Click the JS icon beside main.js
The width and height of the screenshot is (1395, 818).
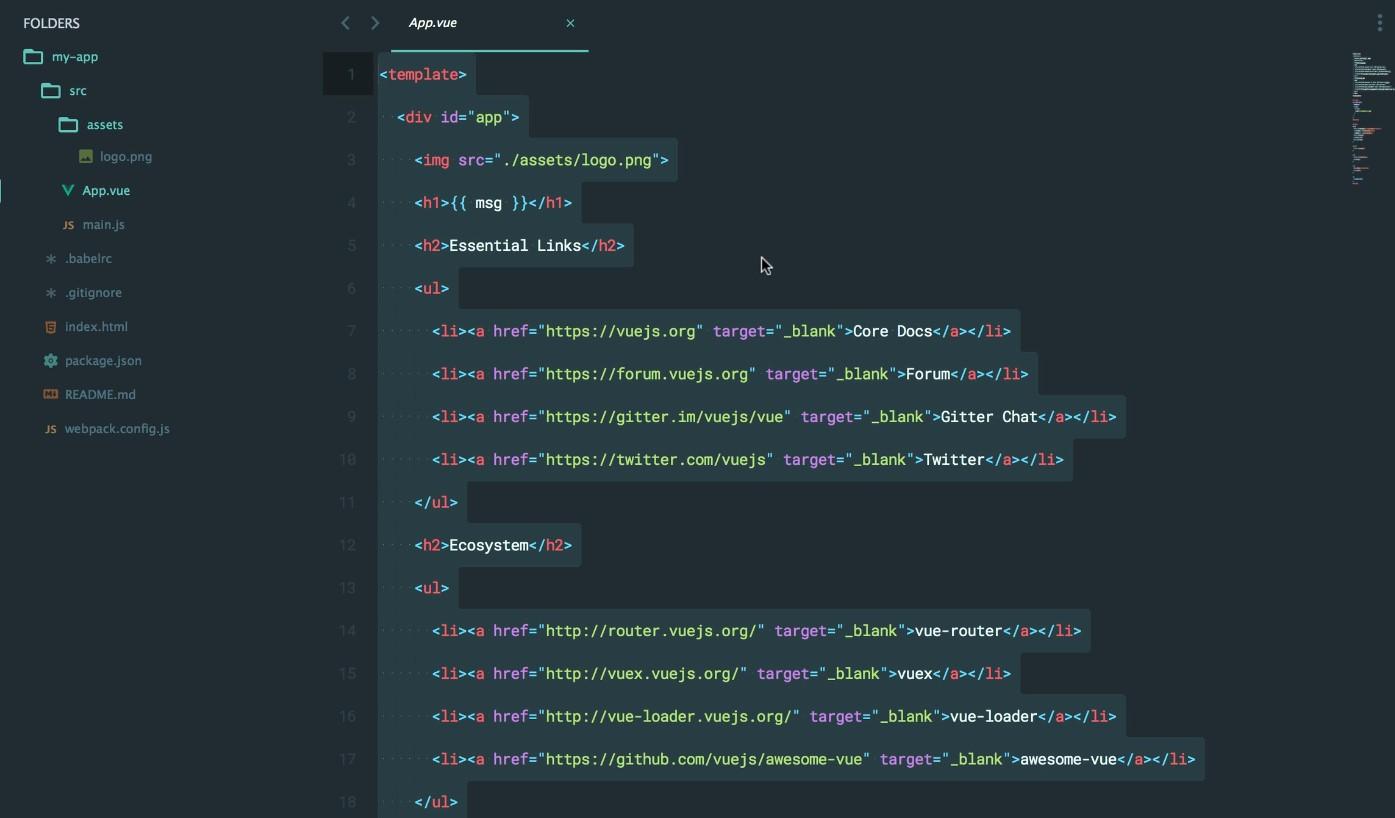pyautogui.click(x=68, y=225)
